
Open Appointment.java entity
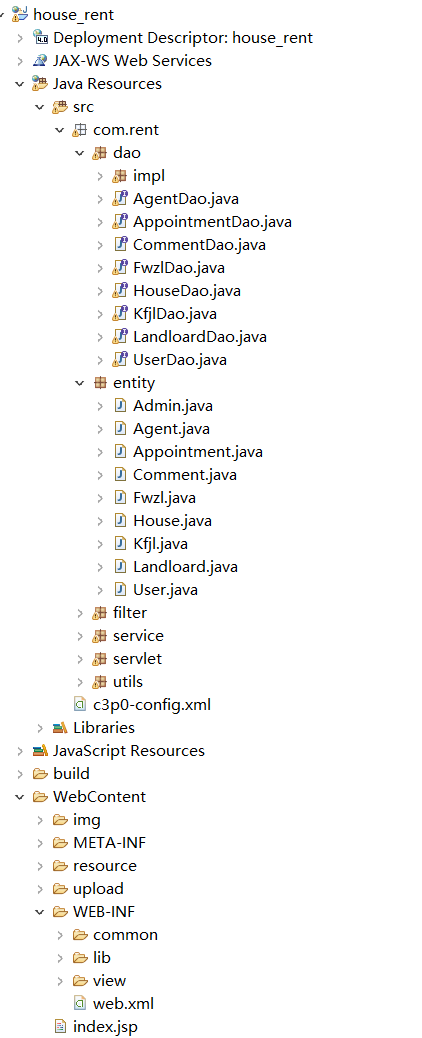(198, 451)
